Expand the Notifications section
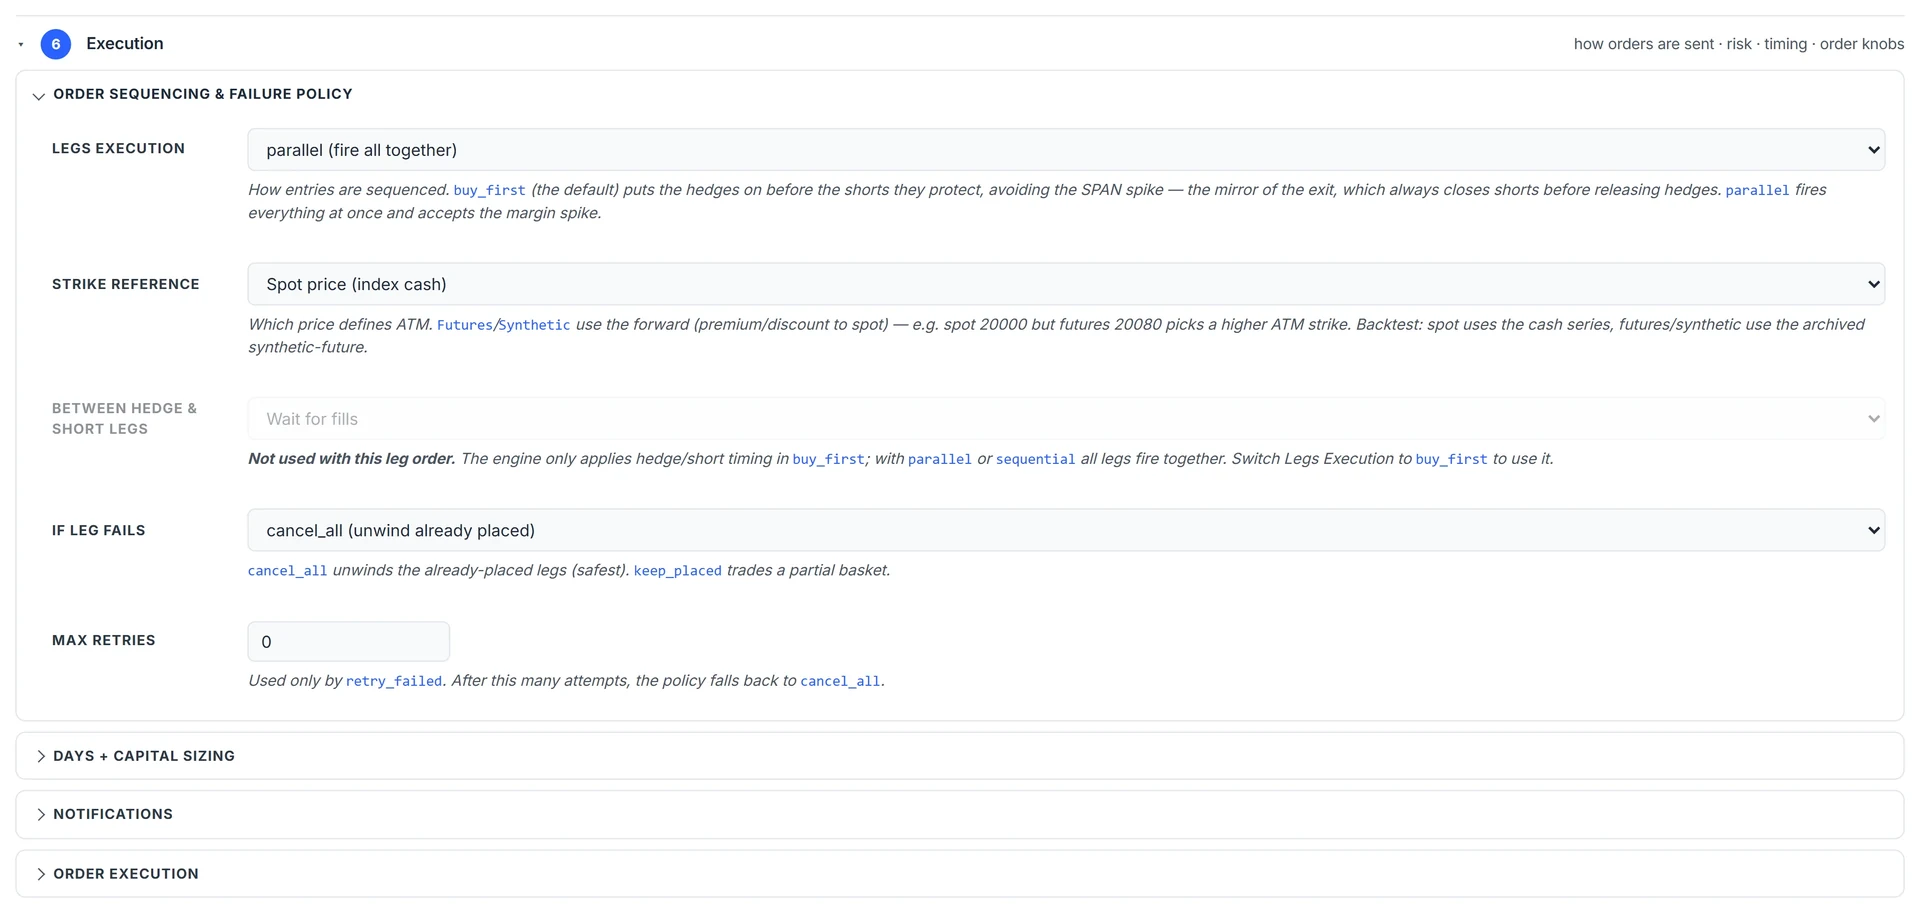Screen dimensions: 1920x913 [960, 814]
